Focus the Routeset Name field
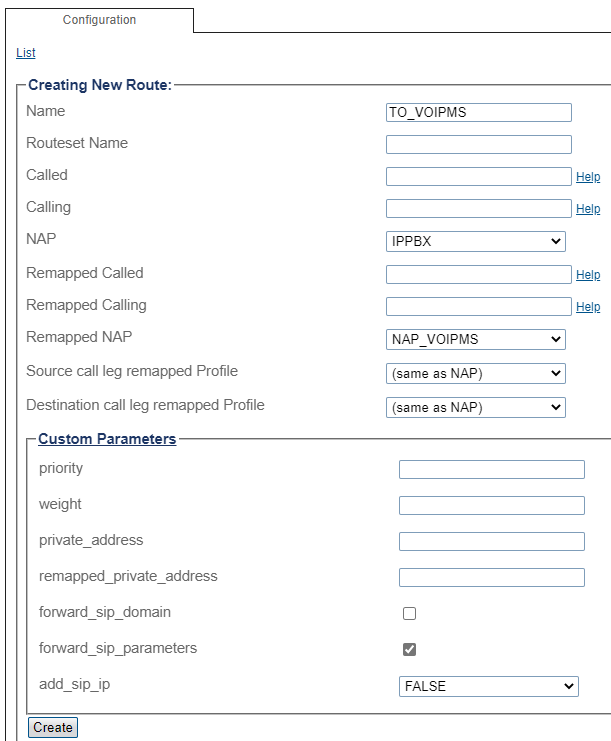Screen dimensions: 611x741 pyautogui.click(x=478, y=144)
